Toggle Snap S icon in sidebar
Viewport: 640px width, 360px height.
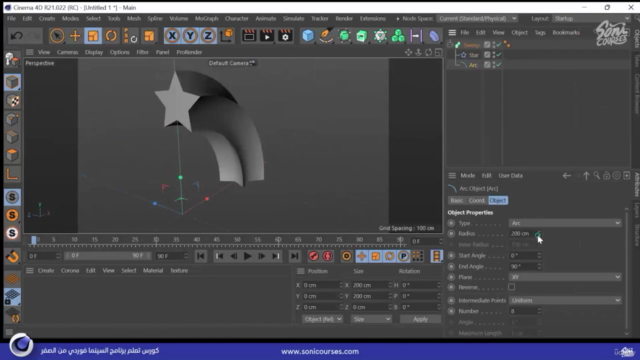point(12,197)
